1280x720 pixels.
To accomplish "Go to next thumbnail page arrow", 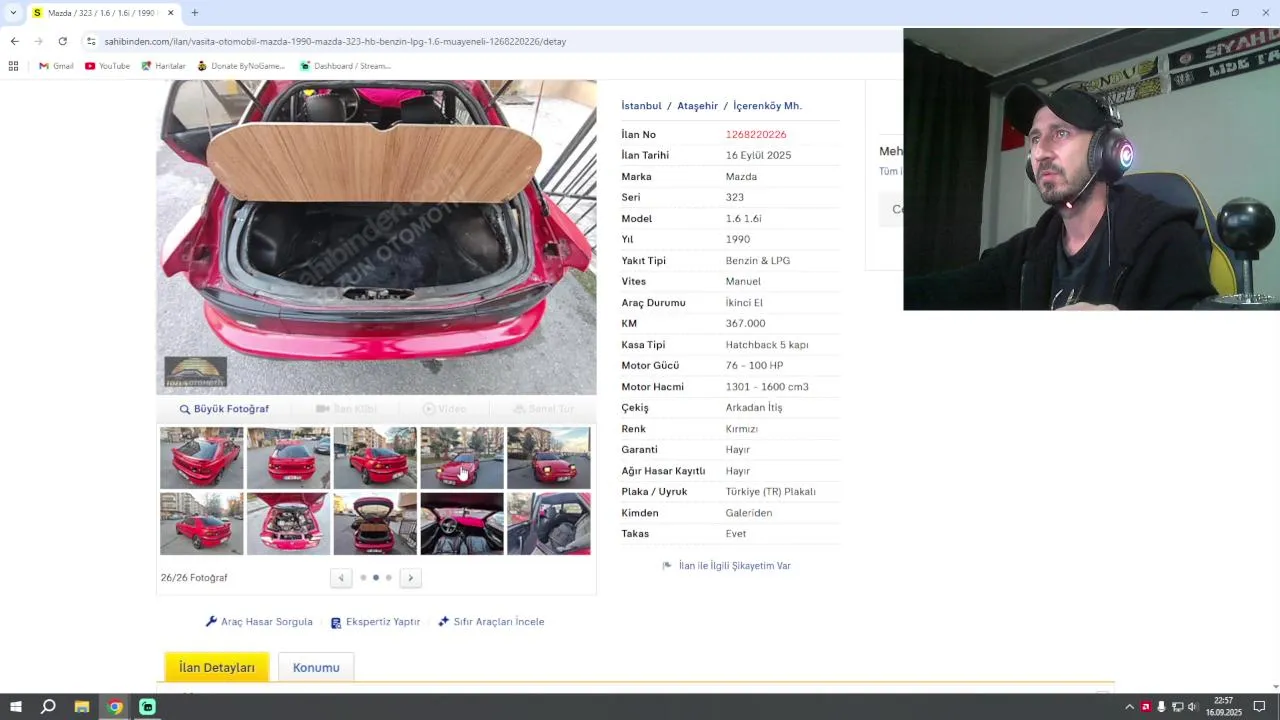I will (410, 578).
